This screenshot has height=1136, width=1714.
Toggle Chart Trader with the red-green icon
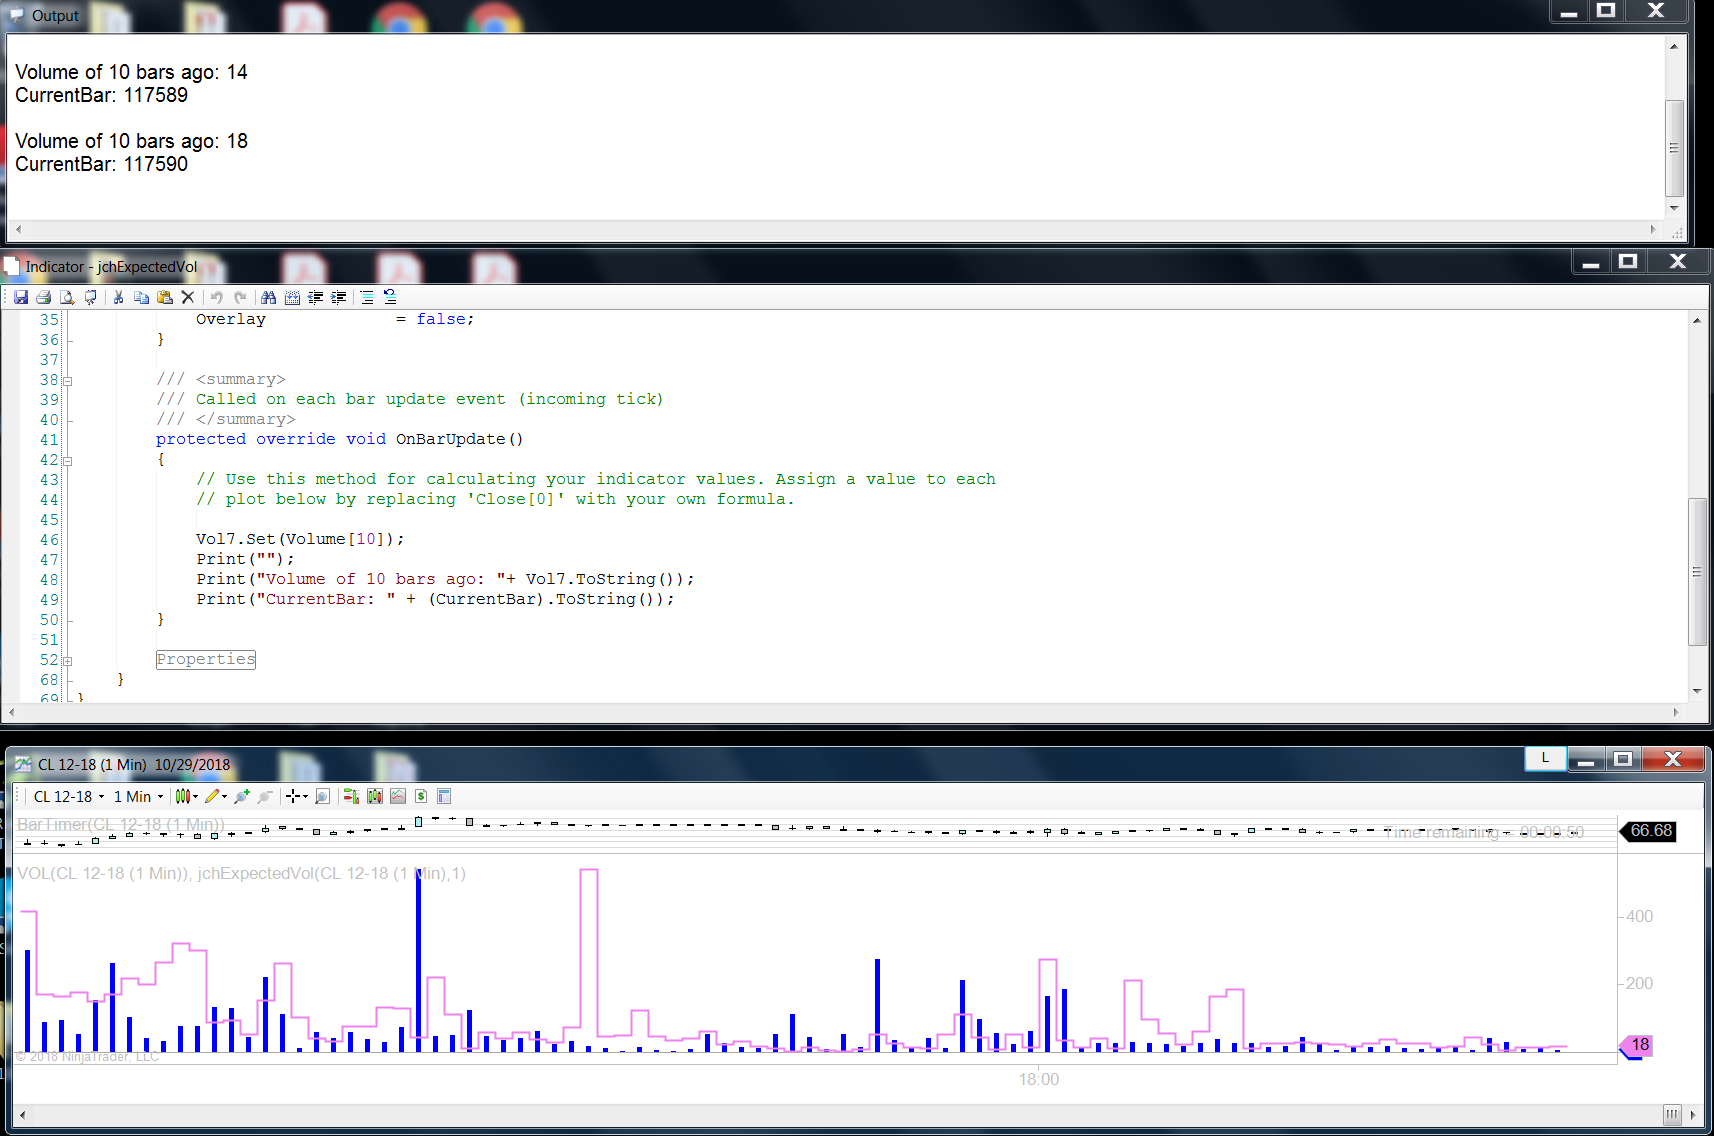(351, 796)
